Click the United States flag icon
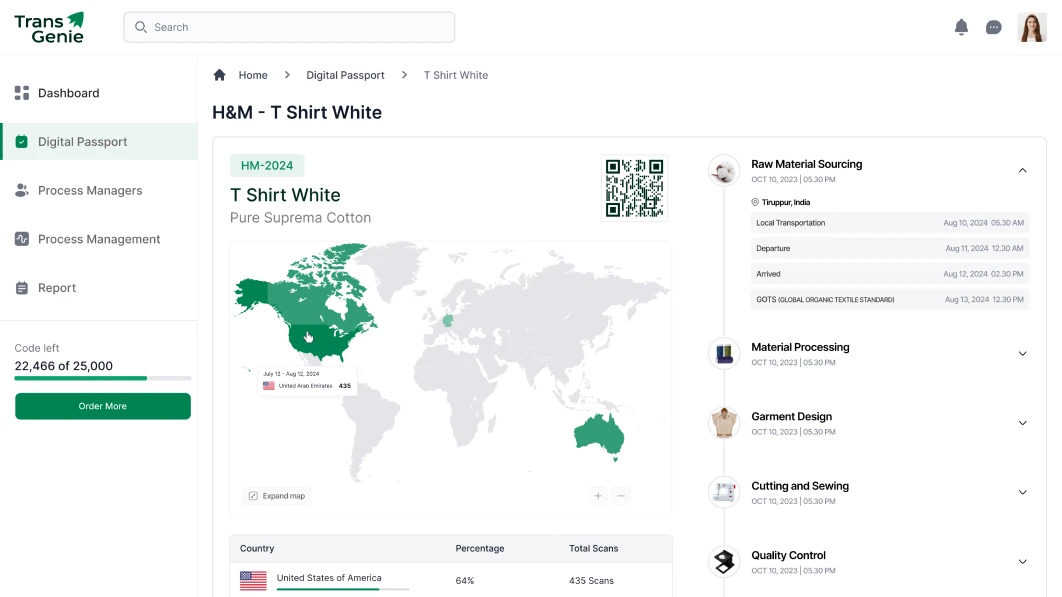Viewport: 1062px width, 597px height. (253, 581)
